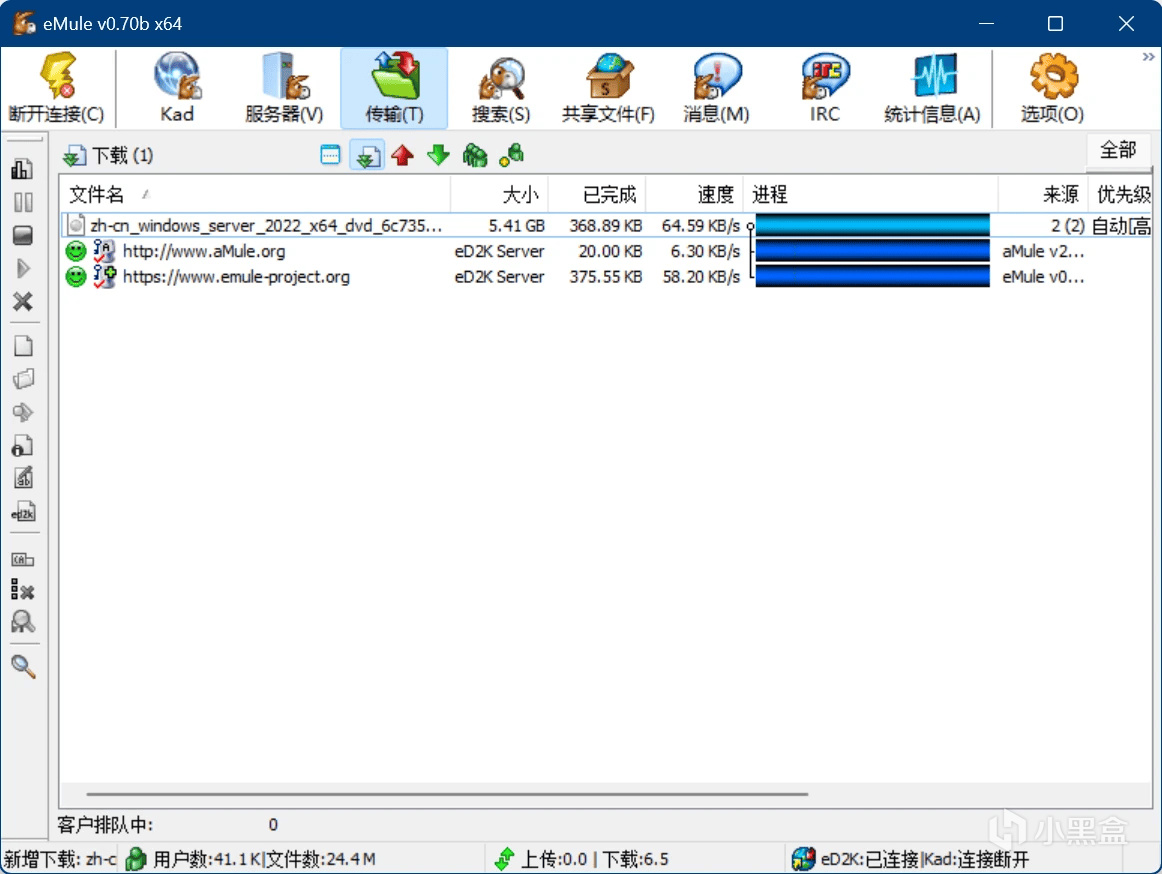The image size is (1162, 874).
Task: Click the search related binoculars icon
Action: tap(24, 621)
